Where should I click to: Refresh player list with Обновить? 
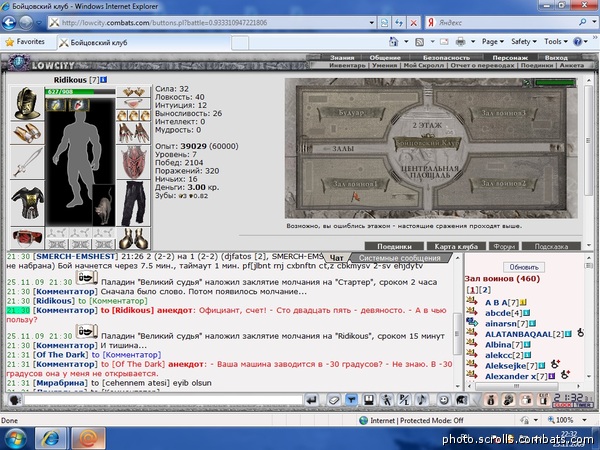point(524,267)
